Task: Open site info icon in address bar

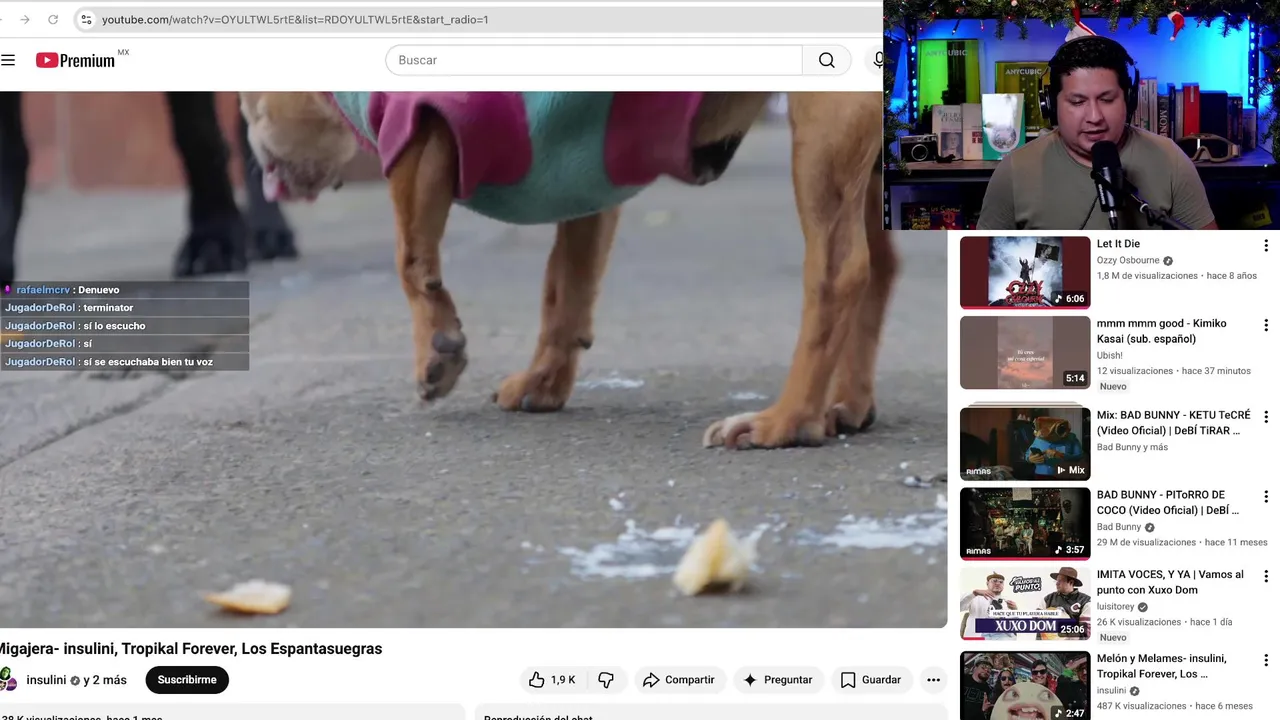Action: point(86,19)
